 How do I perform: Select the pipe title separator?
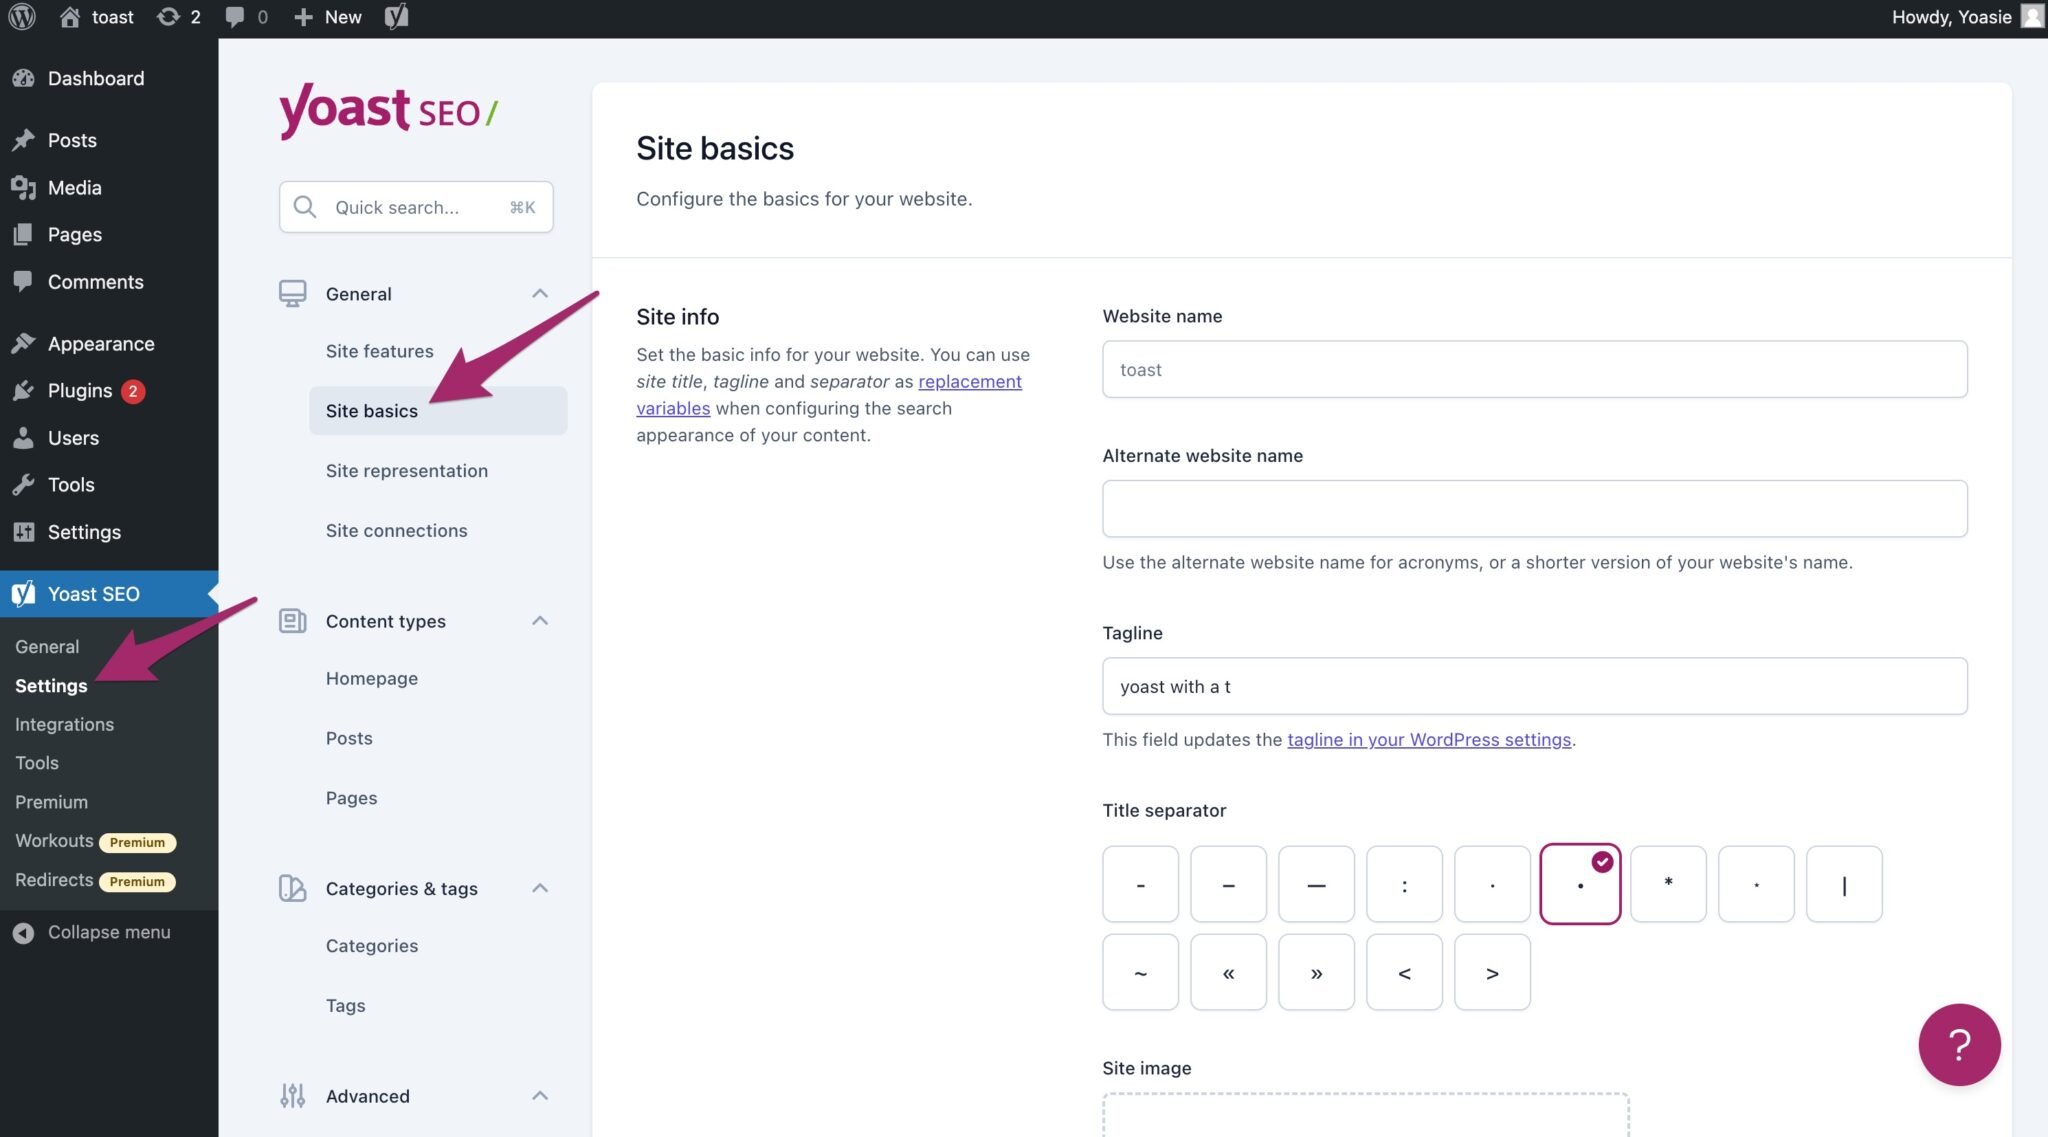point(1843,884)
